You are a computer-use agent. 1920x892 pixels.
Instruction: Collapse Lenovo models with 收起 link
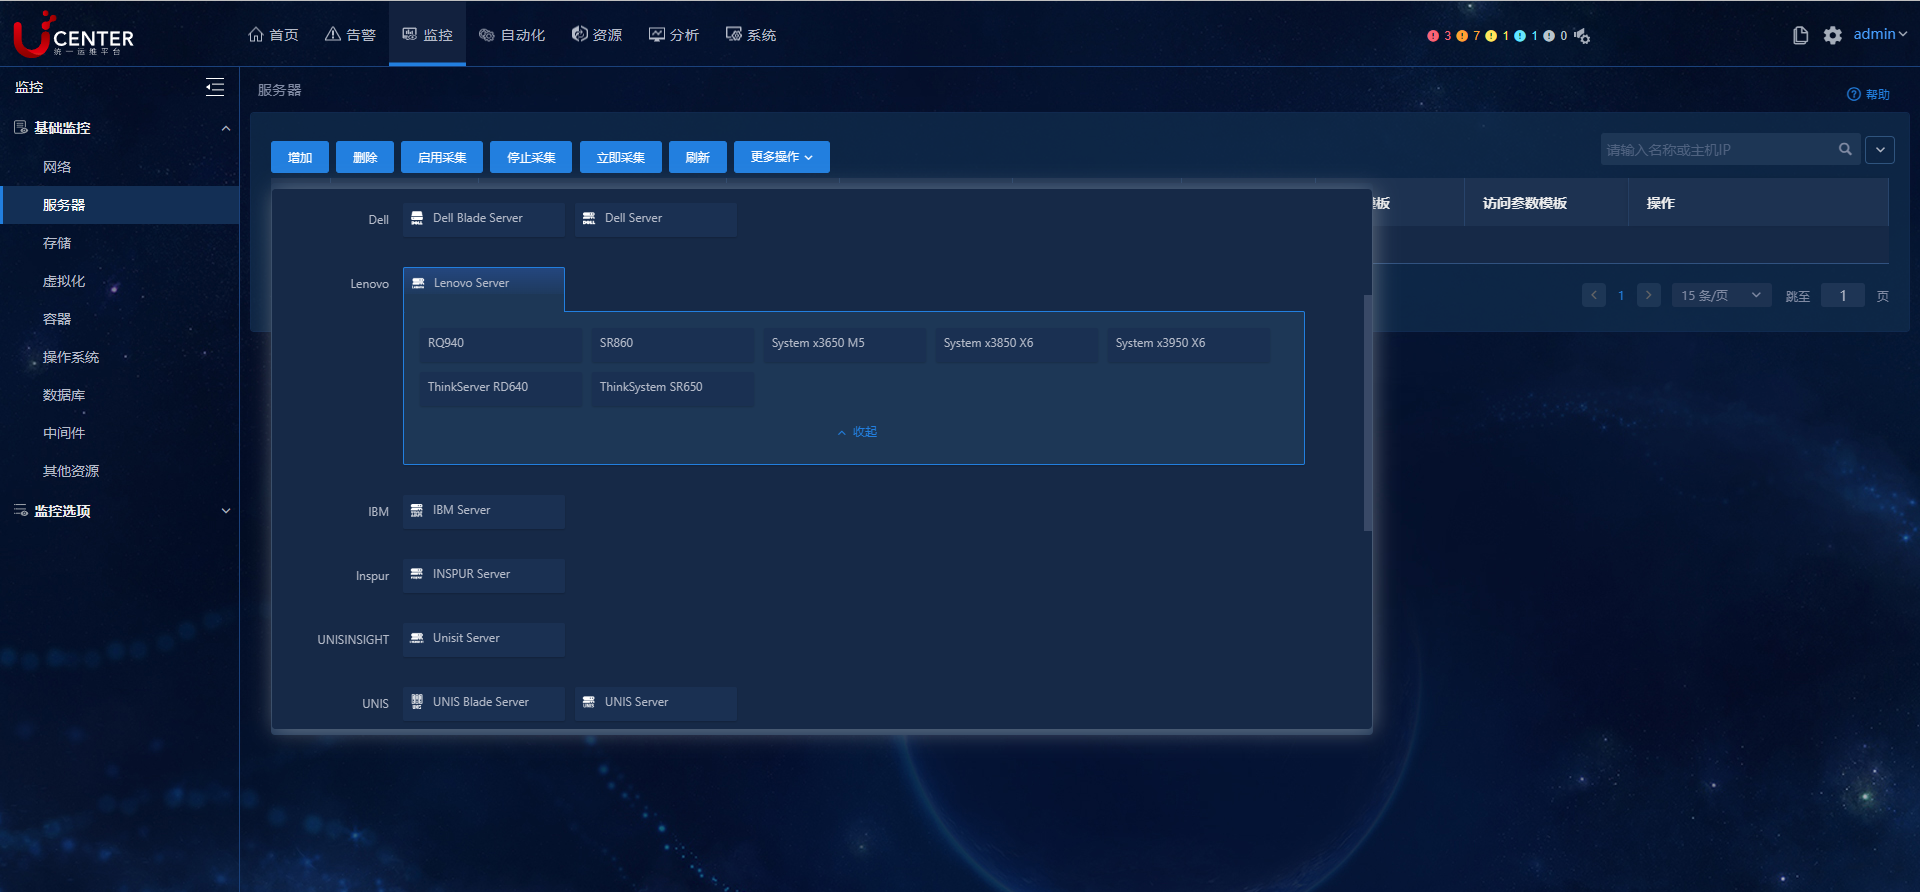857,432
